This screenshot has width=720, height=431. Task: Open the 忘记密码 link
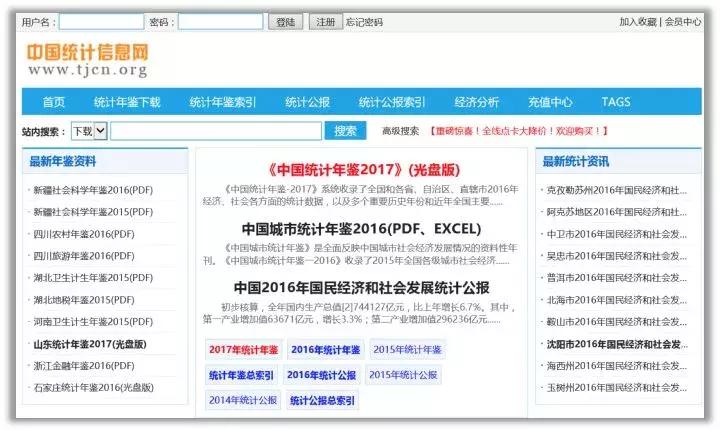364,22
